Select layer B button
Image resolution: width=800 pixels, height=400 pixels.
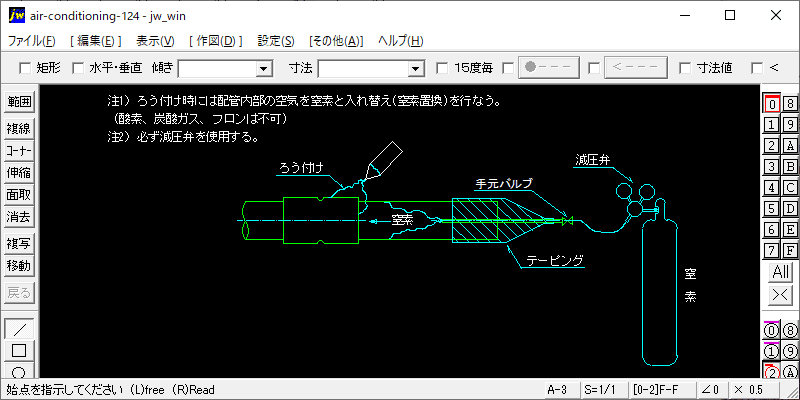coord(790,166)
